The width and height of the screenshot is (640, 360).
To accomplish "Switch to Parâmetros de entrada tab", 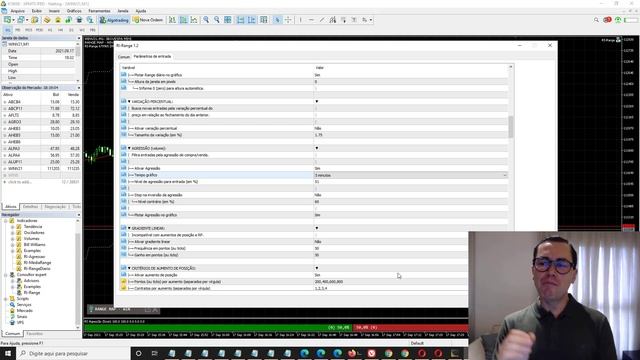I will 152,56.
